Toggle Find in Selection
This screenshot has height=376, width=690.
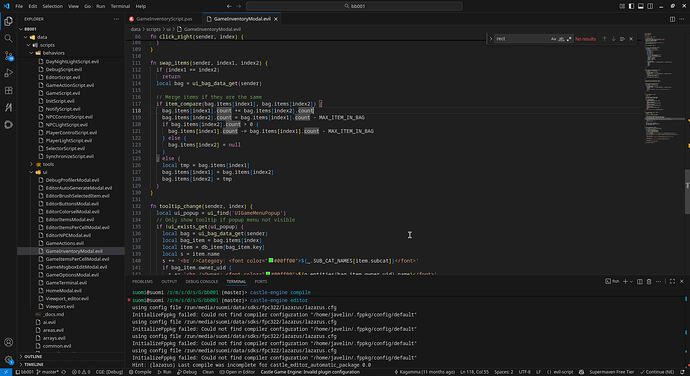[622, 39]
